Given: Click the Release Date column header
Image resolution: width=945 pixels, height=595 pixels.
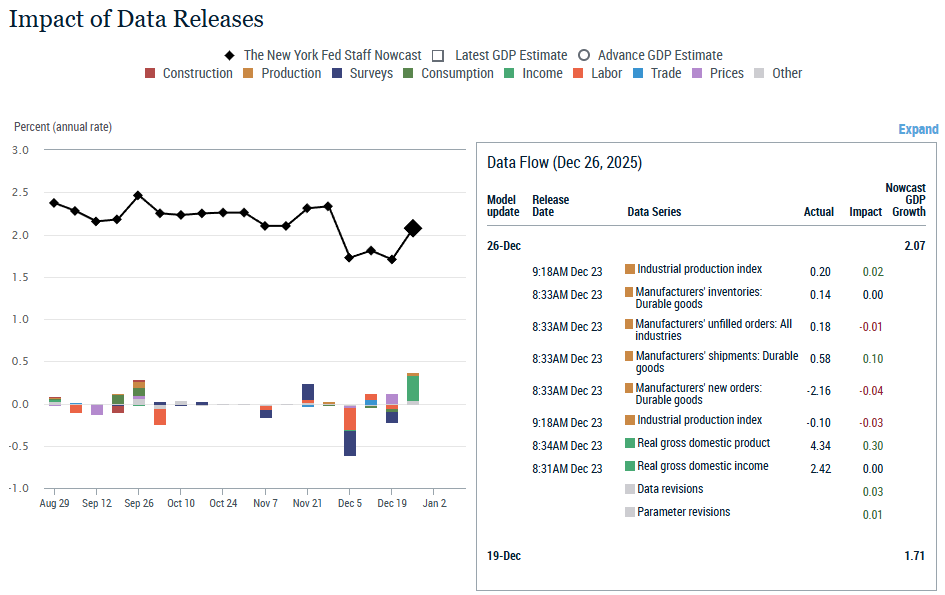Looking at the screenshot, I should [550, 205].
